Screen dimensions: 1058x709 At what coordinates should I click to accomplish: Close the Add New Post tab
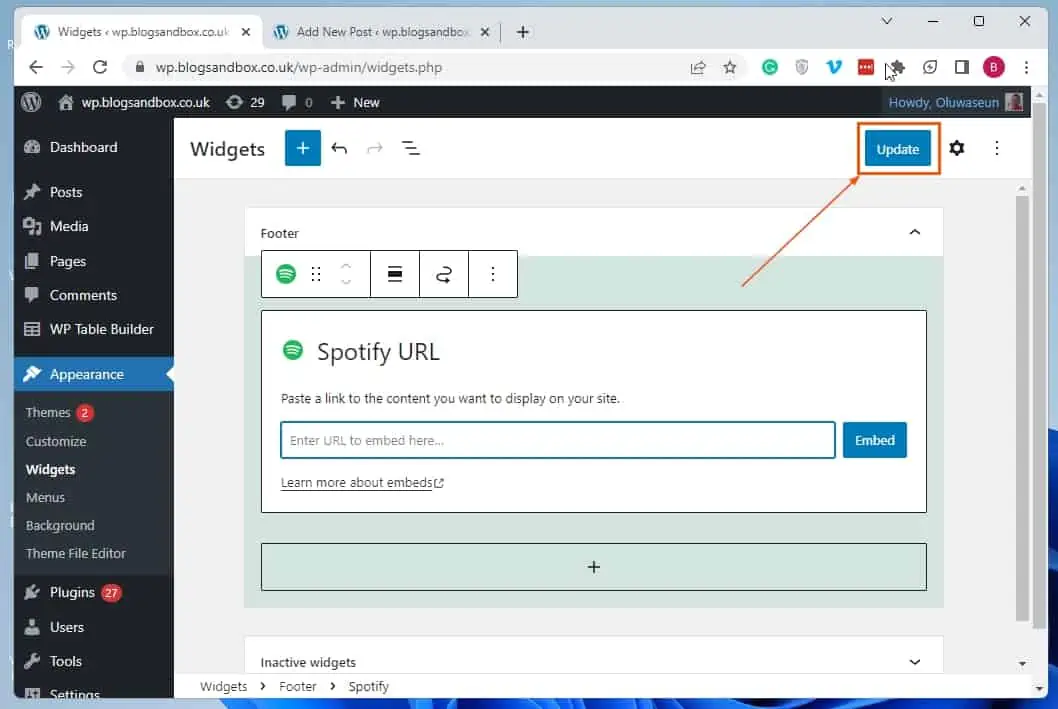484,32
